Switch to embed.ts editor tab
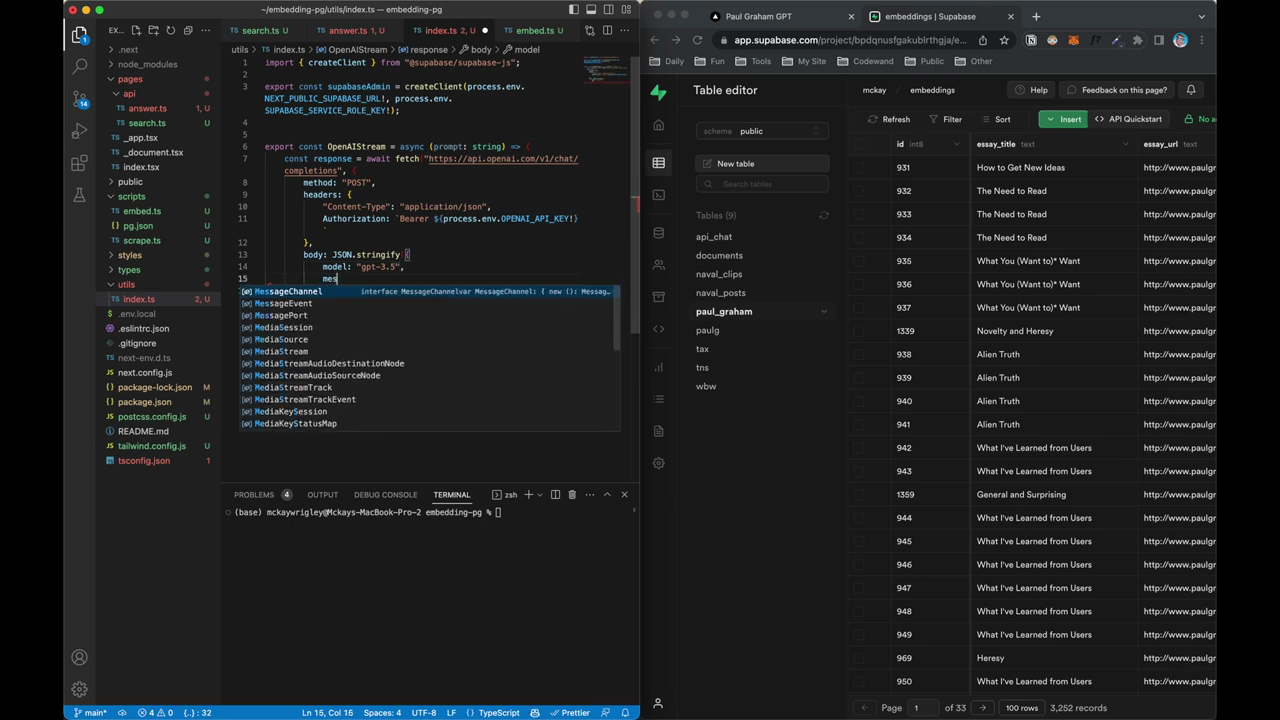1280x720 pixels. click(x=540, y=31)
